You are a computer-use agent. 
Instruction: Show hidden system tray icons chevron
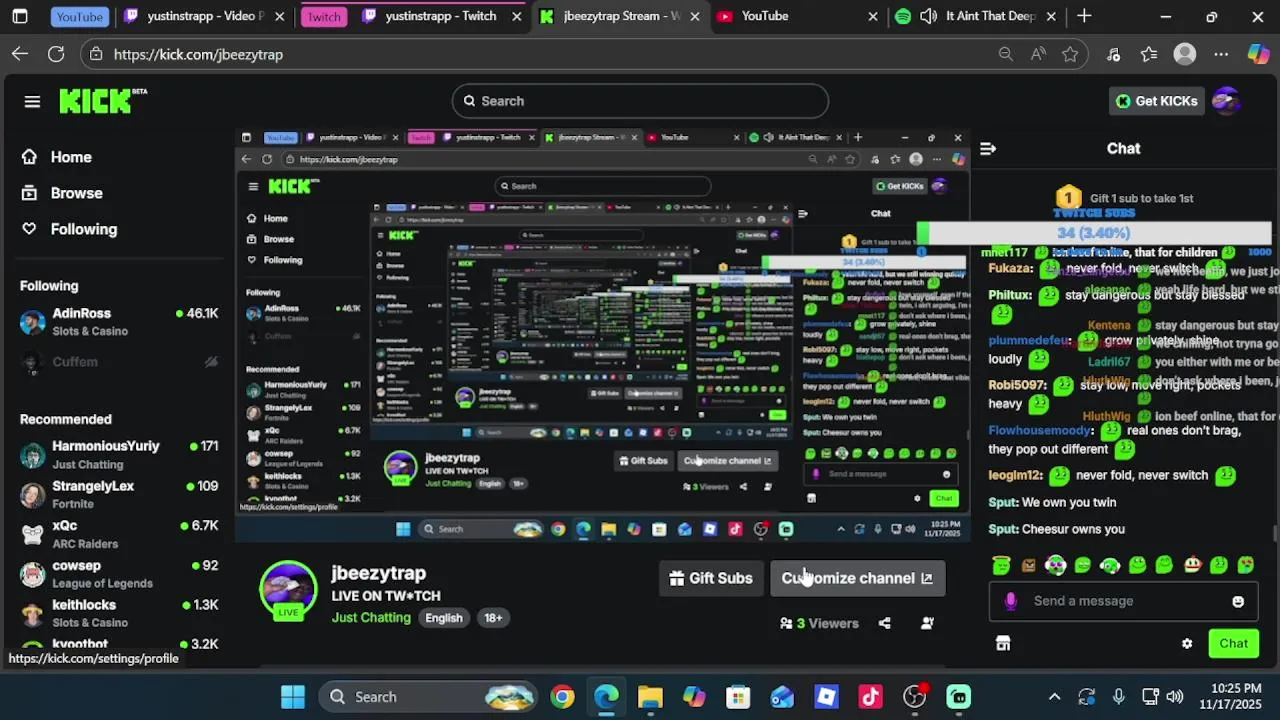tap(1054, 697)
